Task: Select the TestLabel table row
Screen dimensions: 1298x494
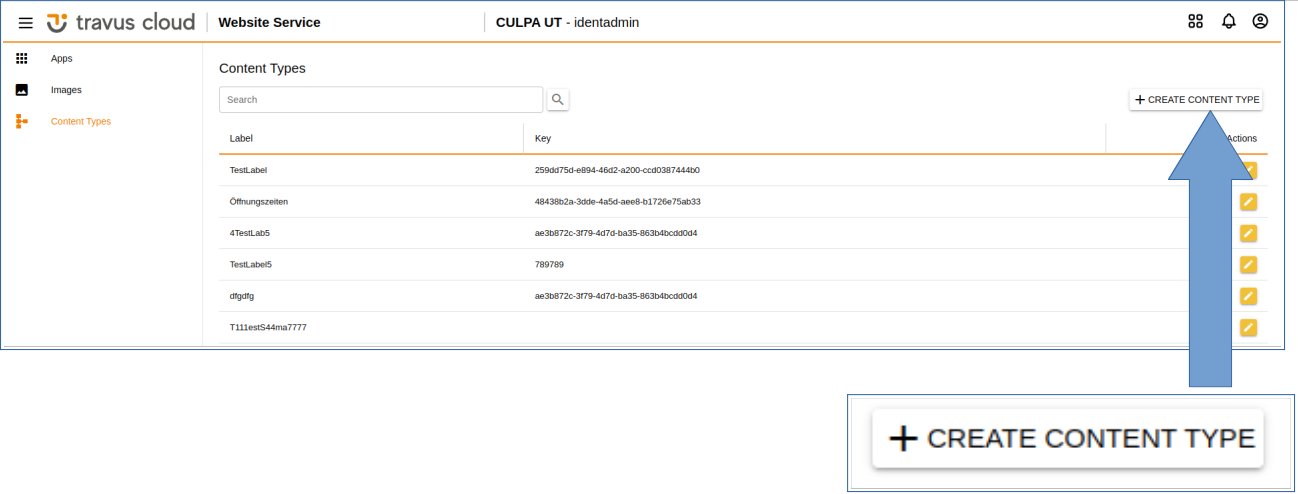Action: [248, 170]
